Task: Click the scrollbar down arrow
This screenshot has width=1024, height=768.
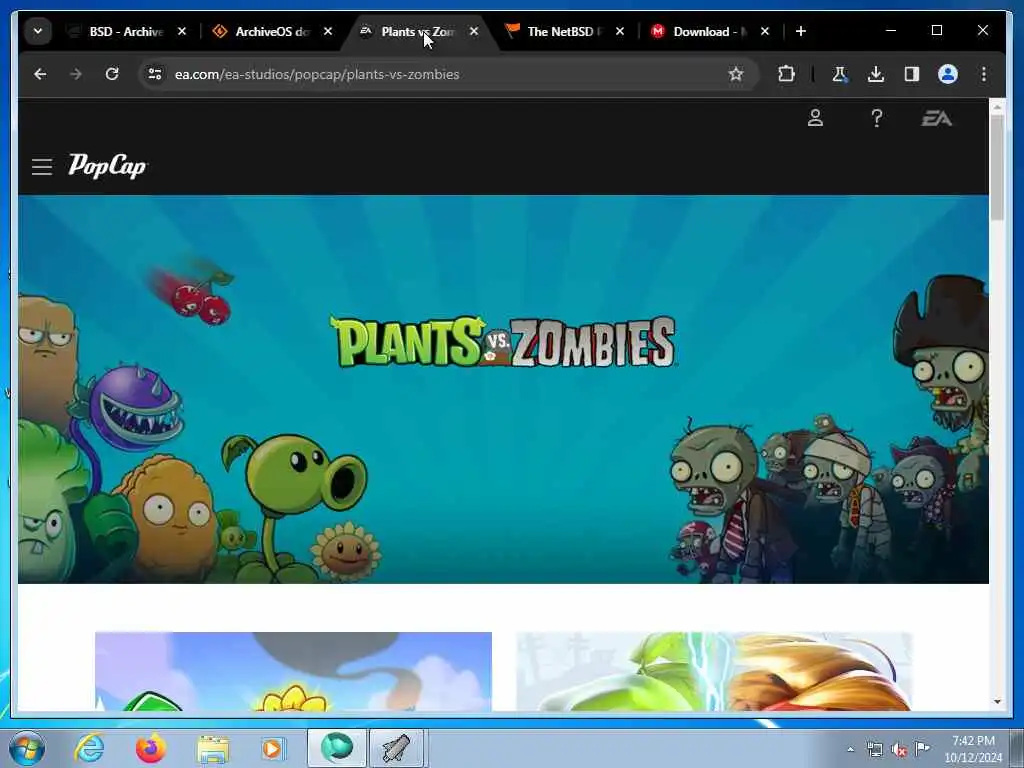Action: 997,702
